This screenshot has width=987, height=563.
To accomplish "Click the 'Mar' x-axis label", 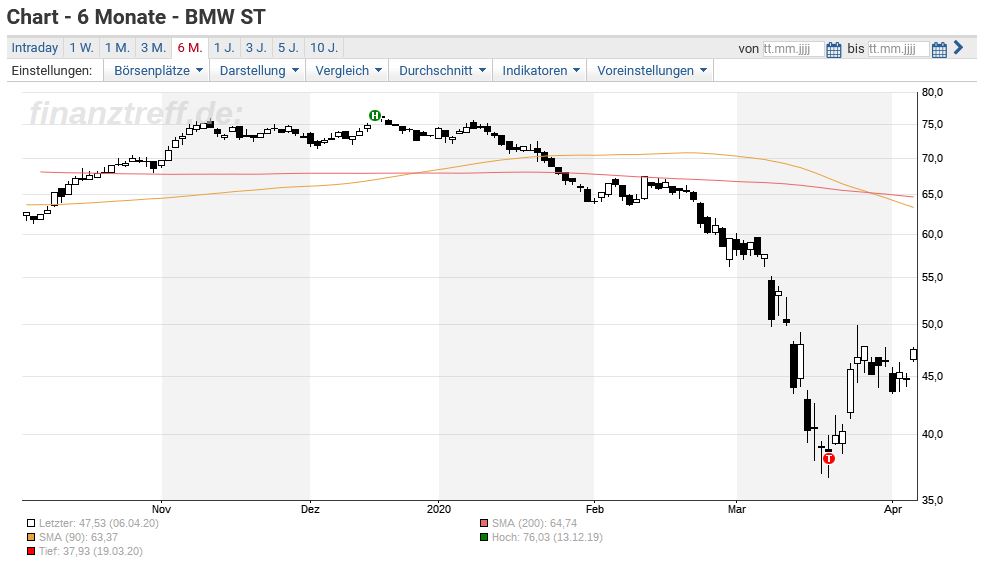I will click(x=736, y=509).
